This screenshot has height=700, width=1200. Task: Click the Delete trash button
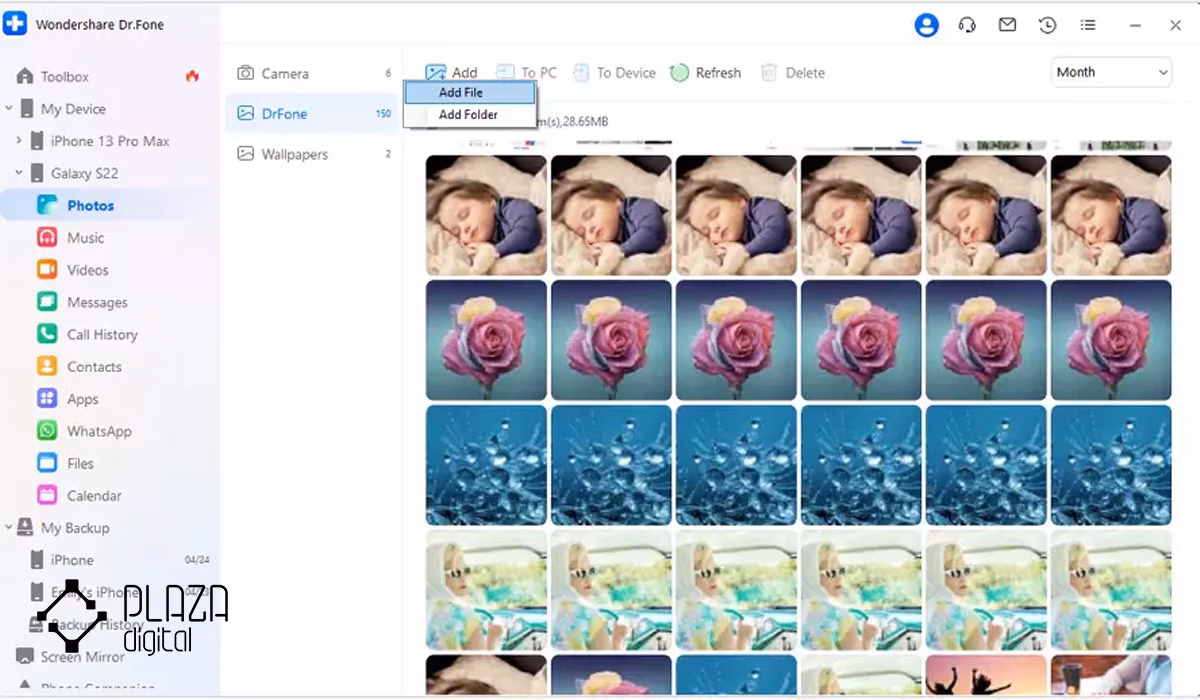tap(792, 72)
